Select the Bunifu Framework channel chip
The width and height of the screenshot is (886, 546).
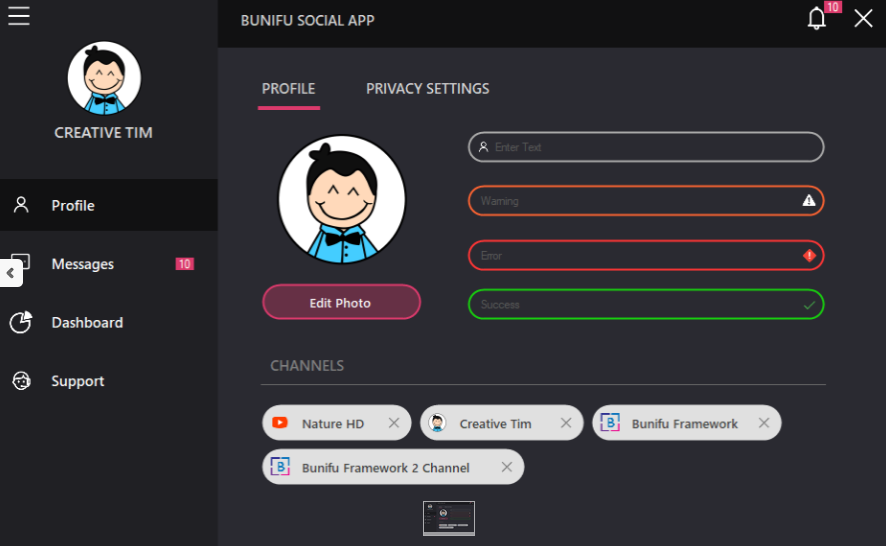pos(687,423)
